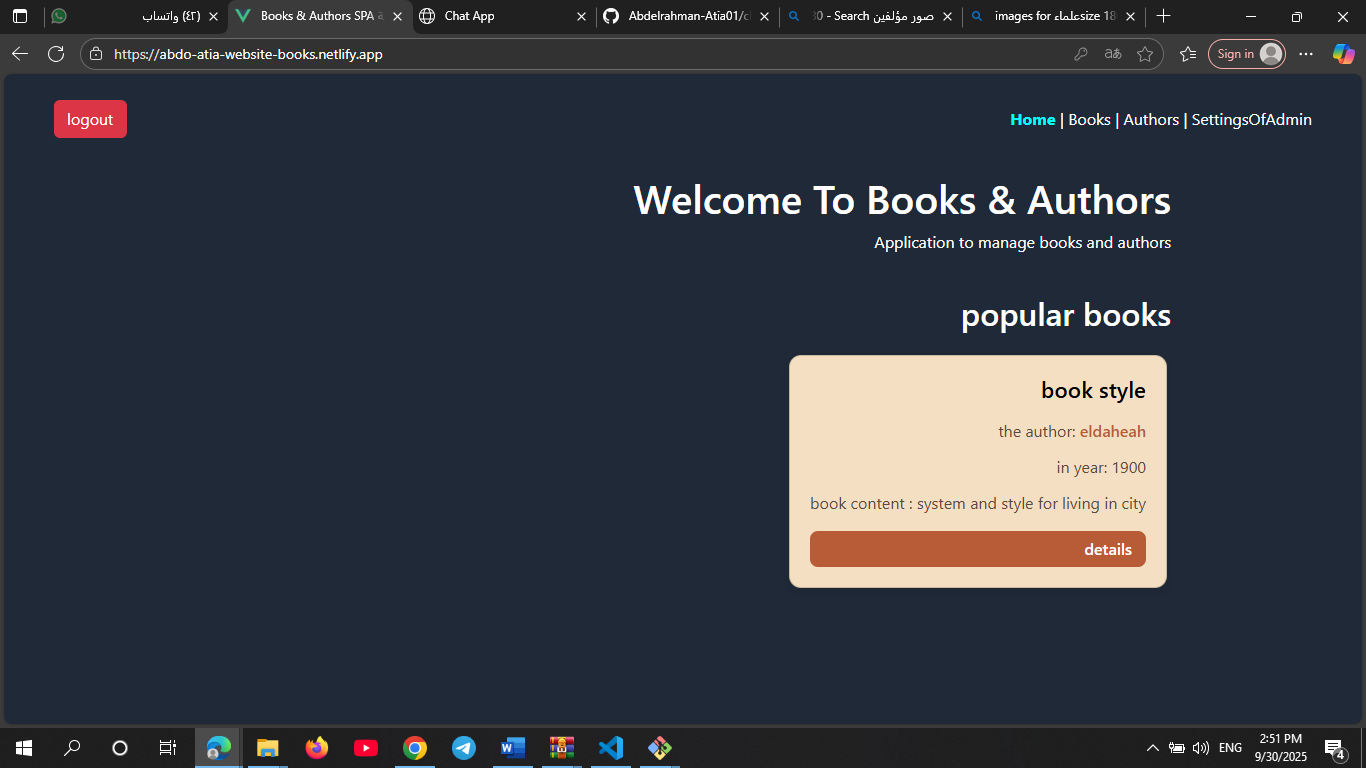Switch to the Chat App tab
The image size is (1366, 768).
click(495, 16)
